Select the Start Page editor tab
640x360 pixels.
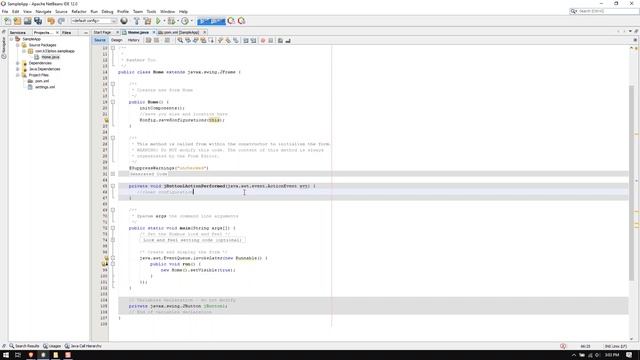(102, 32)
